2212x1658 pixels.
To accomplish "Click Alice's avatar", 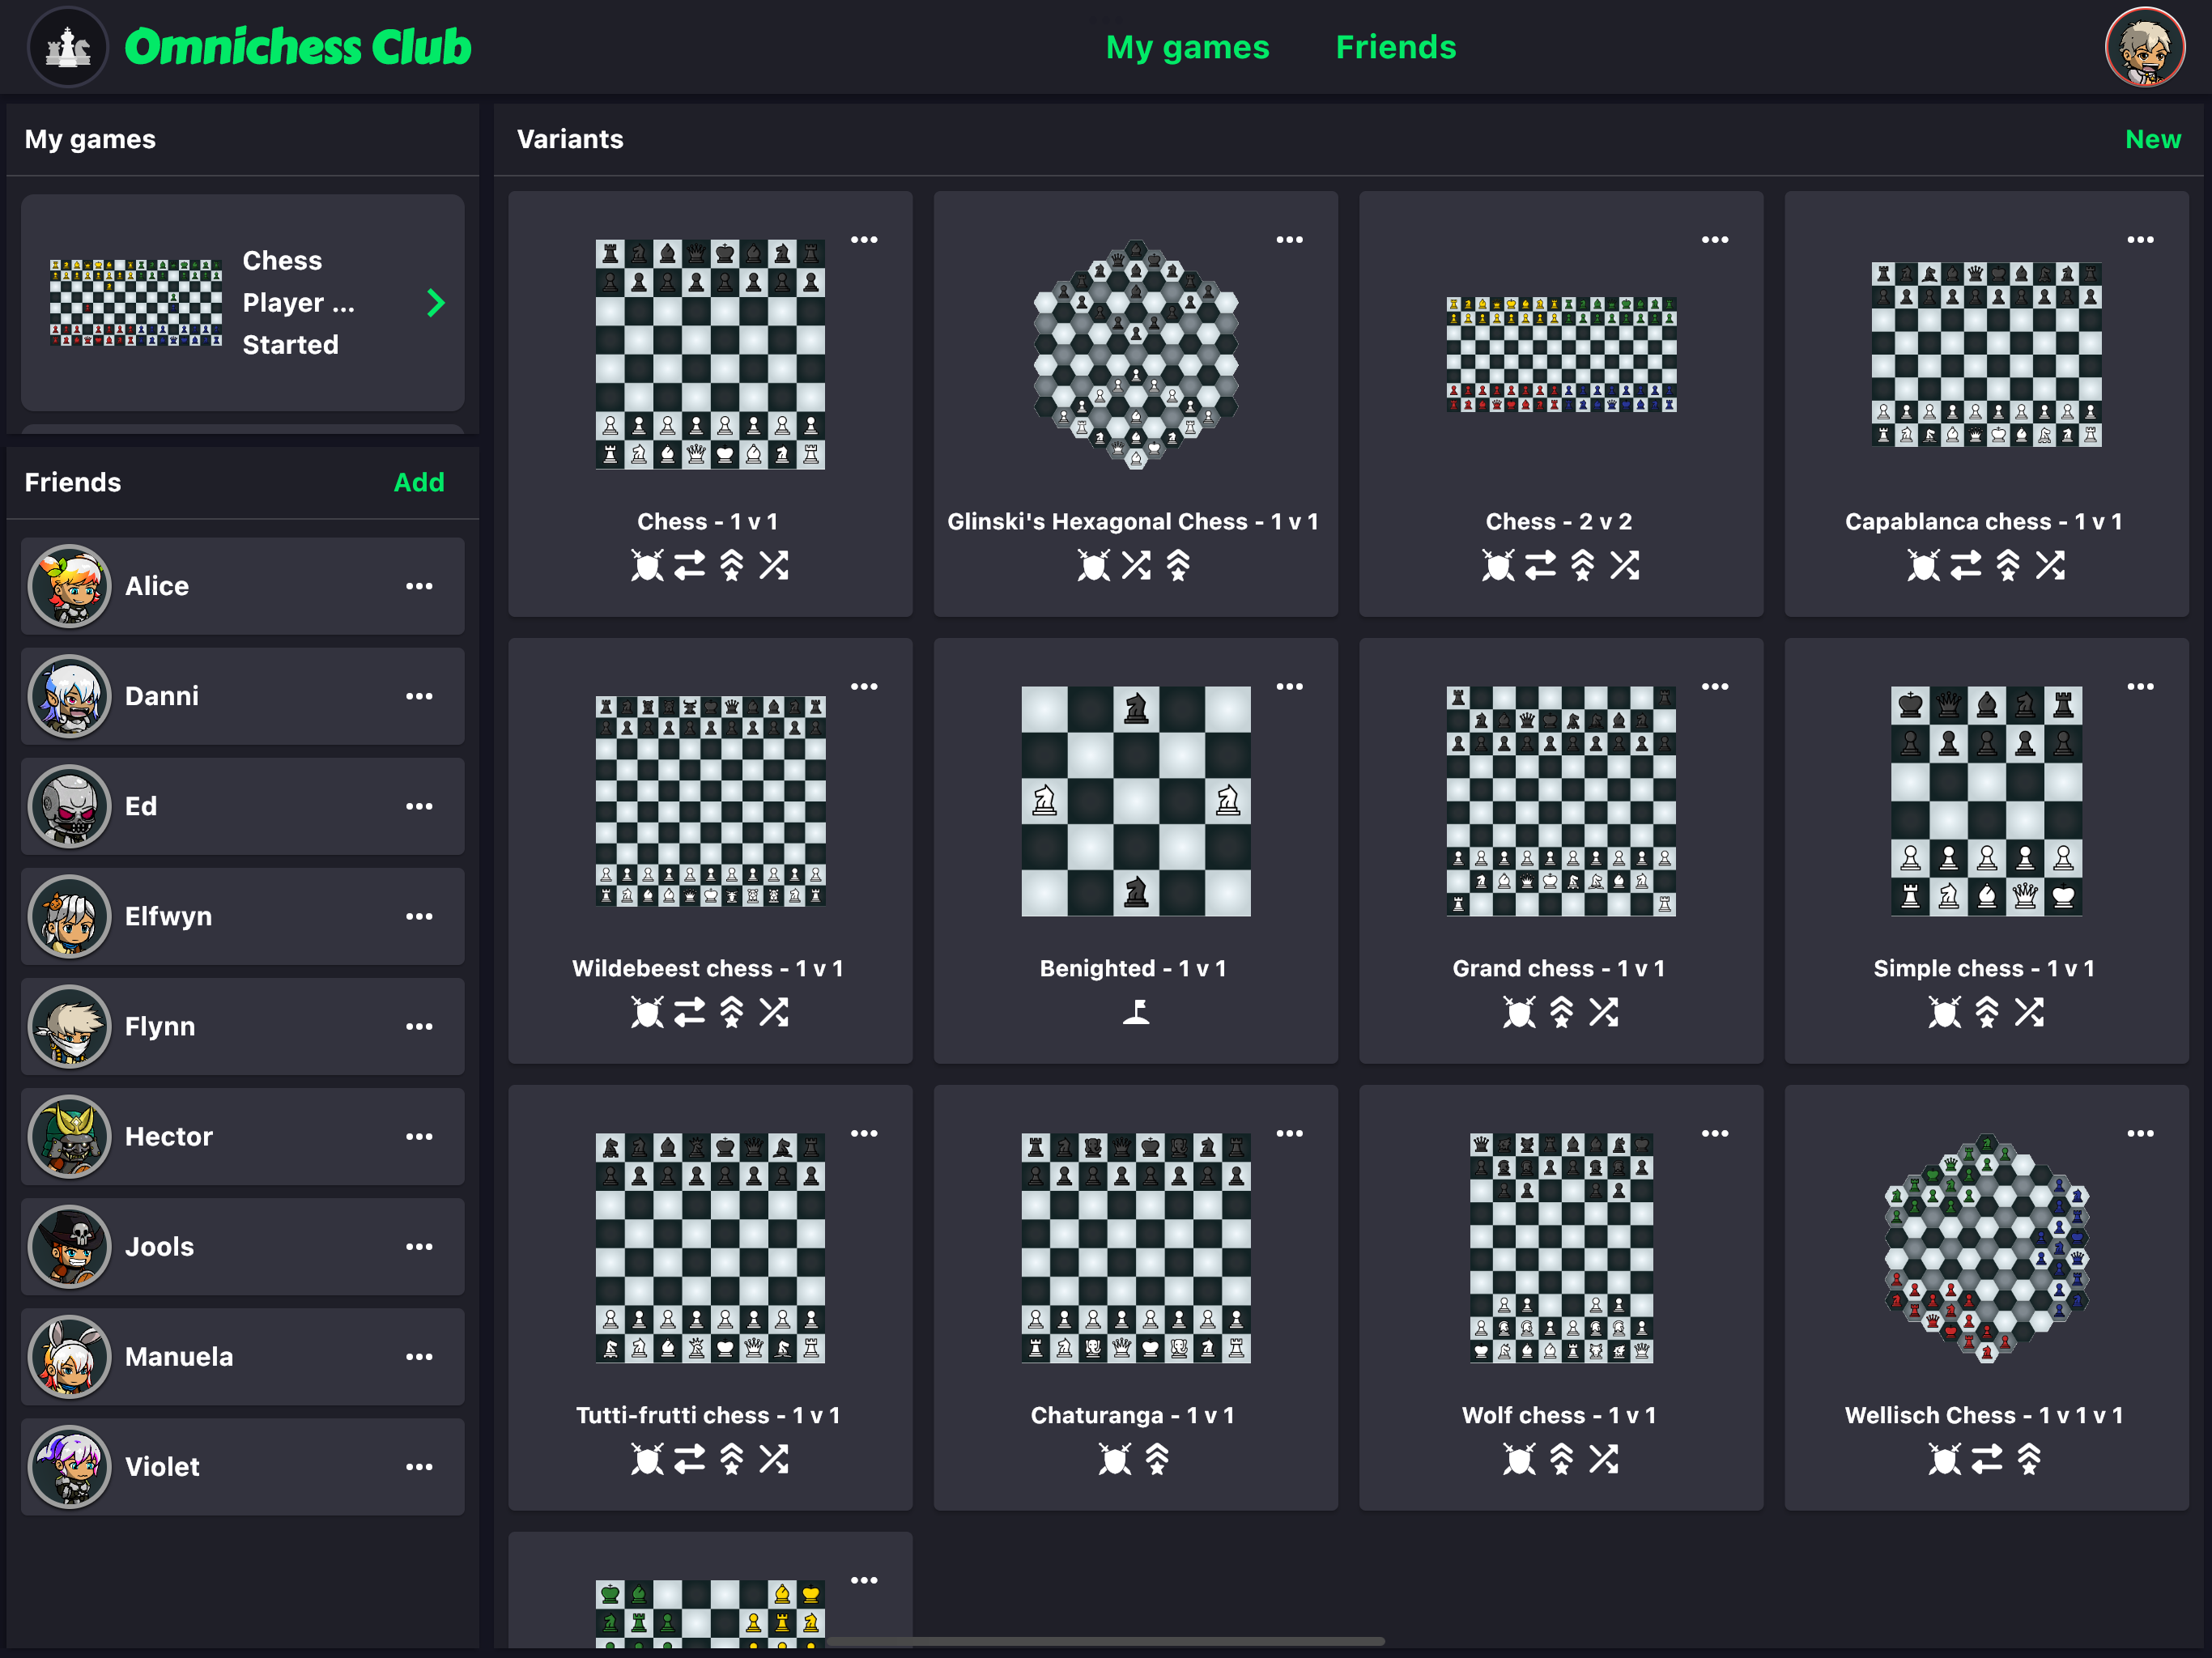I will tap(69, 586).
